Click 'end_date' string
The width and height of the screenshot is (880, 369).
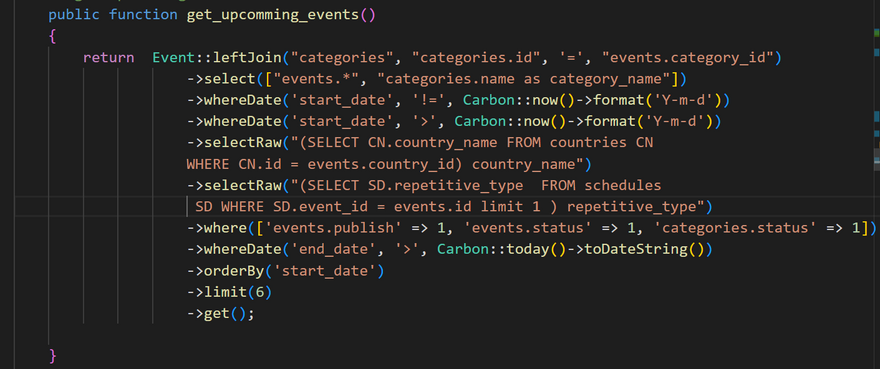334,249
